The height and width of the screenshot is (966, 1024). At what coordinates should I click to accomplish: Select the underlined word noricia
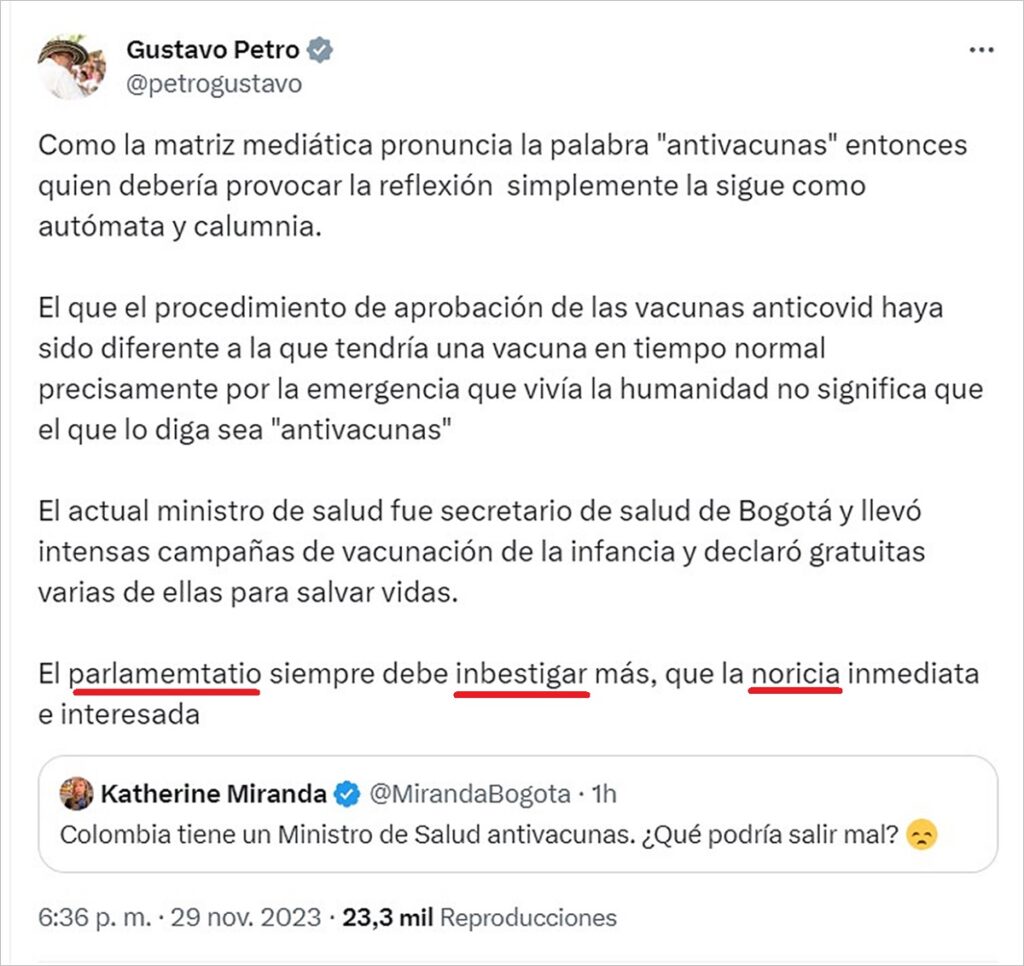coord(795,674)
